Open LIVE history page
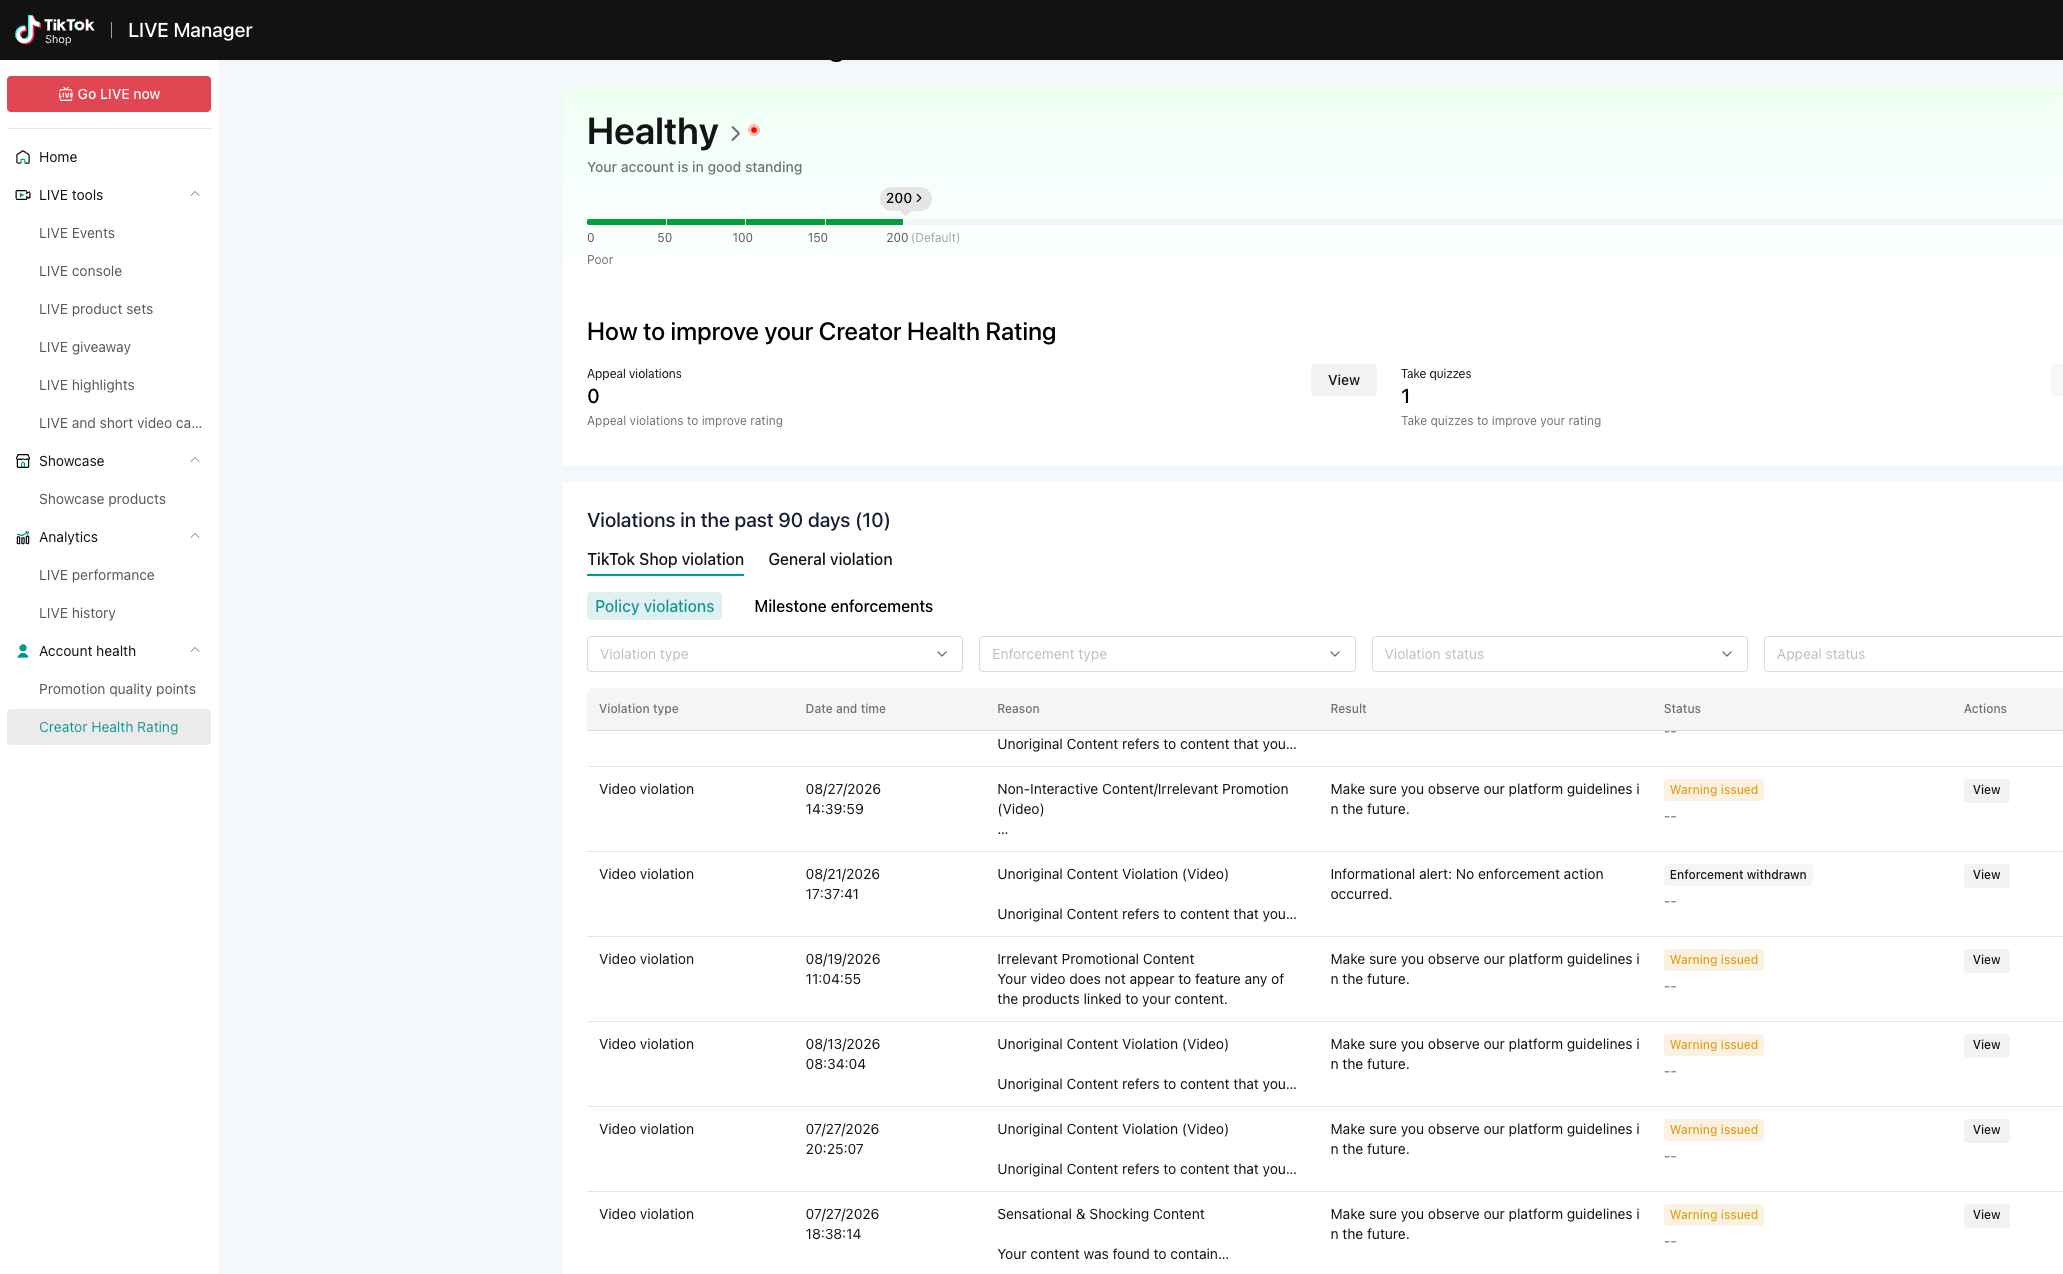This screenshot has width=2063, height=1274. click(x=77, y=613)
